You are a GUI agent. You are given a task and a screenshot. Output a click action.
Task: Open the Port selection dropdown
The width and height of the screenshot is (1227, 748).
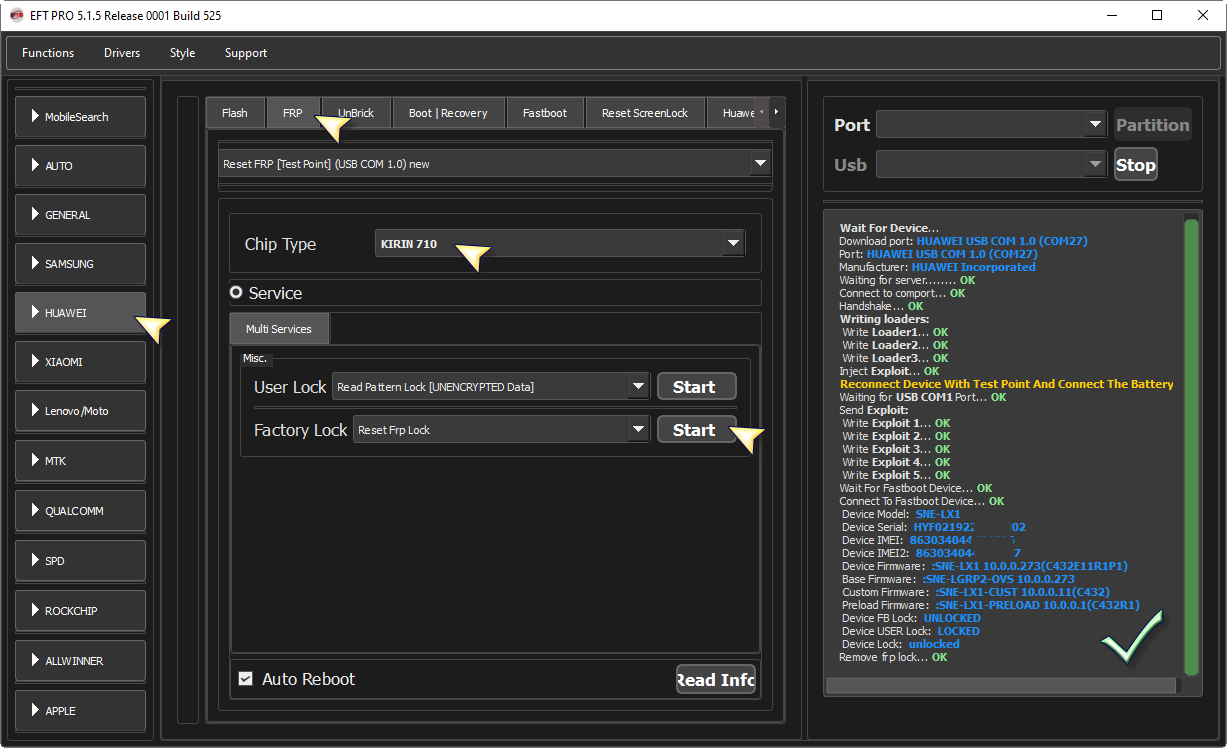[990, 124]
